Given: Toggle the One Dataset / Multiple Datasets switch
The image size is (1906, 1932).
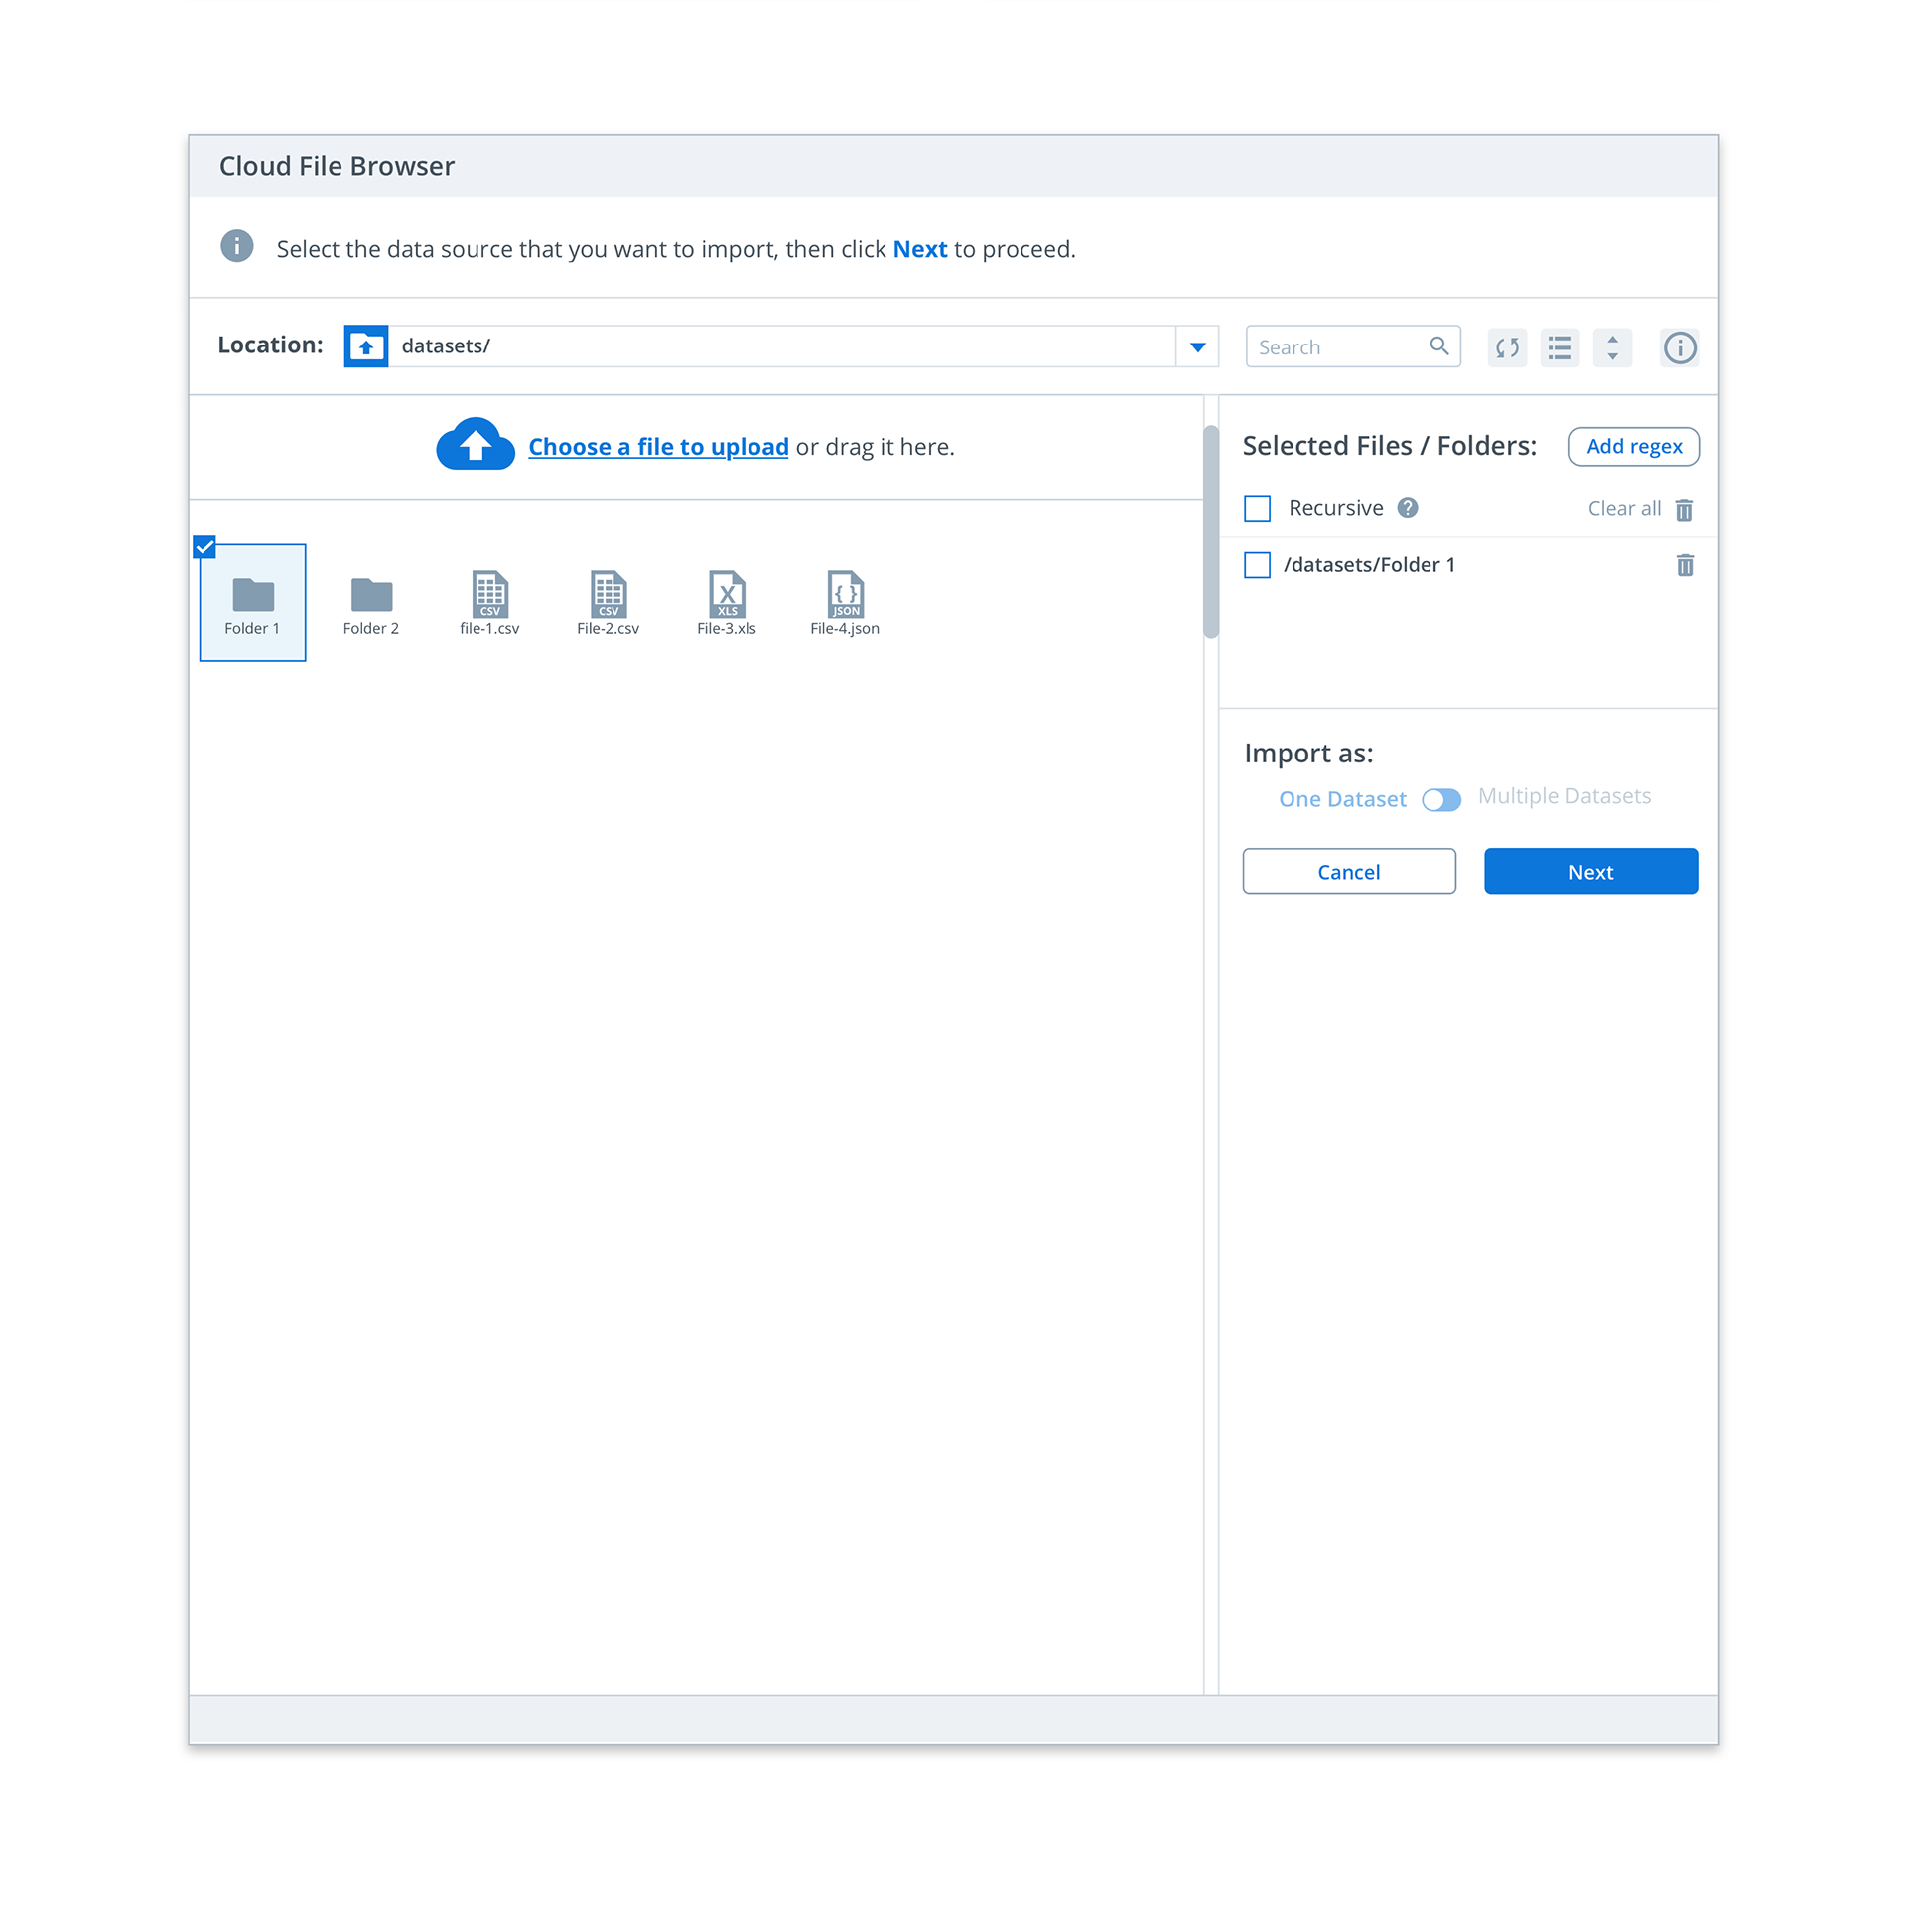Looking at the screenshot, I should tap(1441, 800).
